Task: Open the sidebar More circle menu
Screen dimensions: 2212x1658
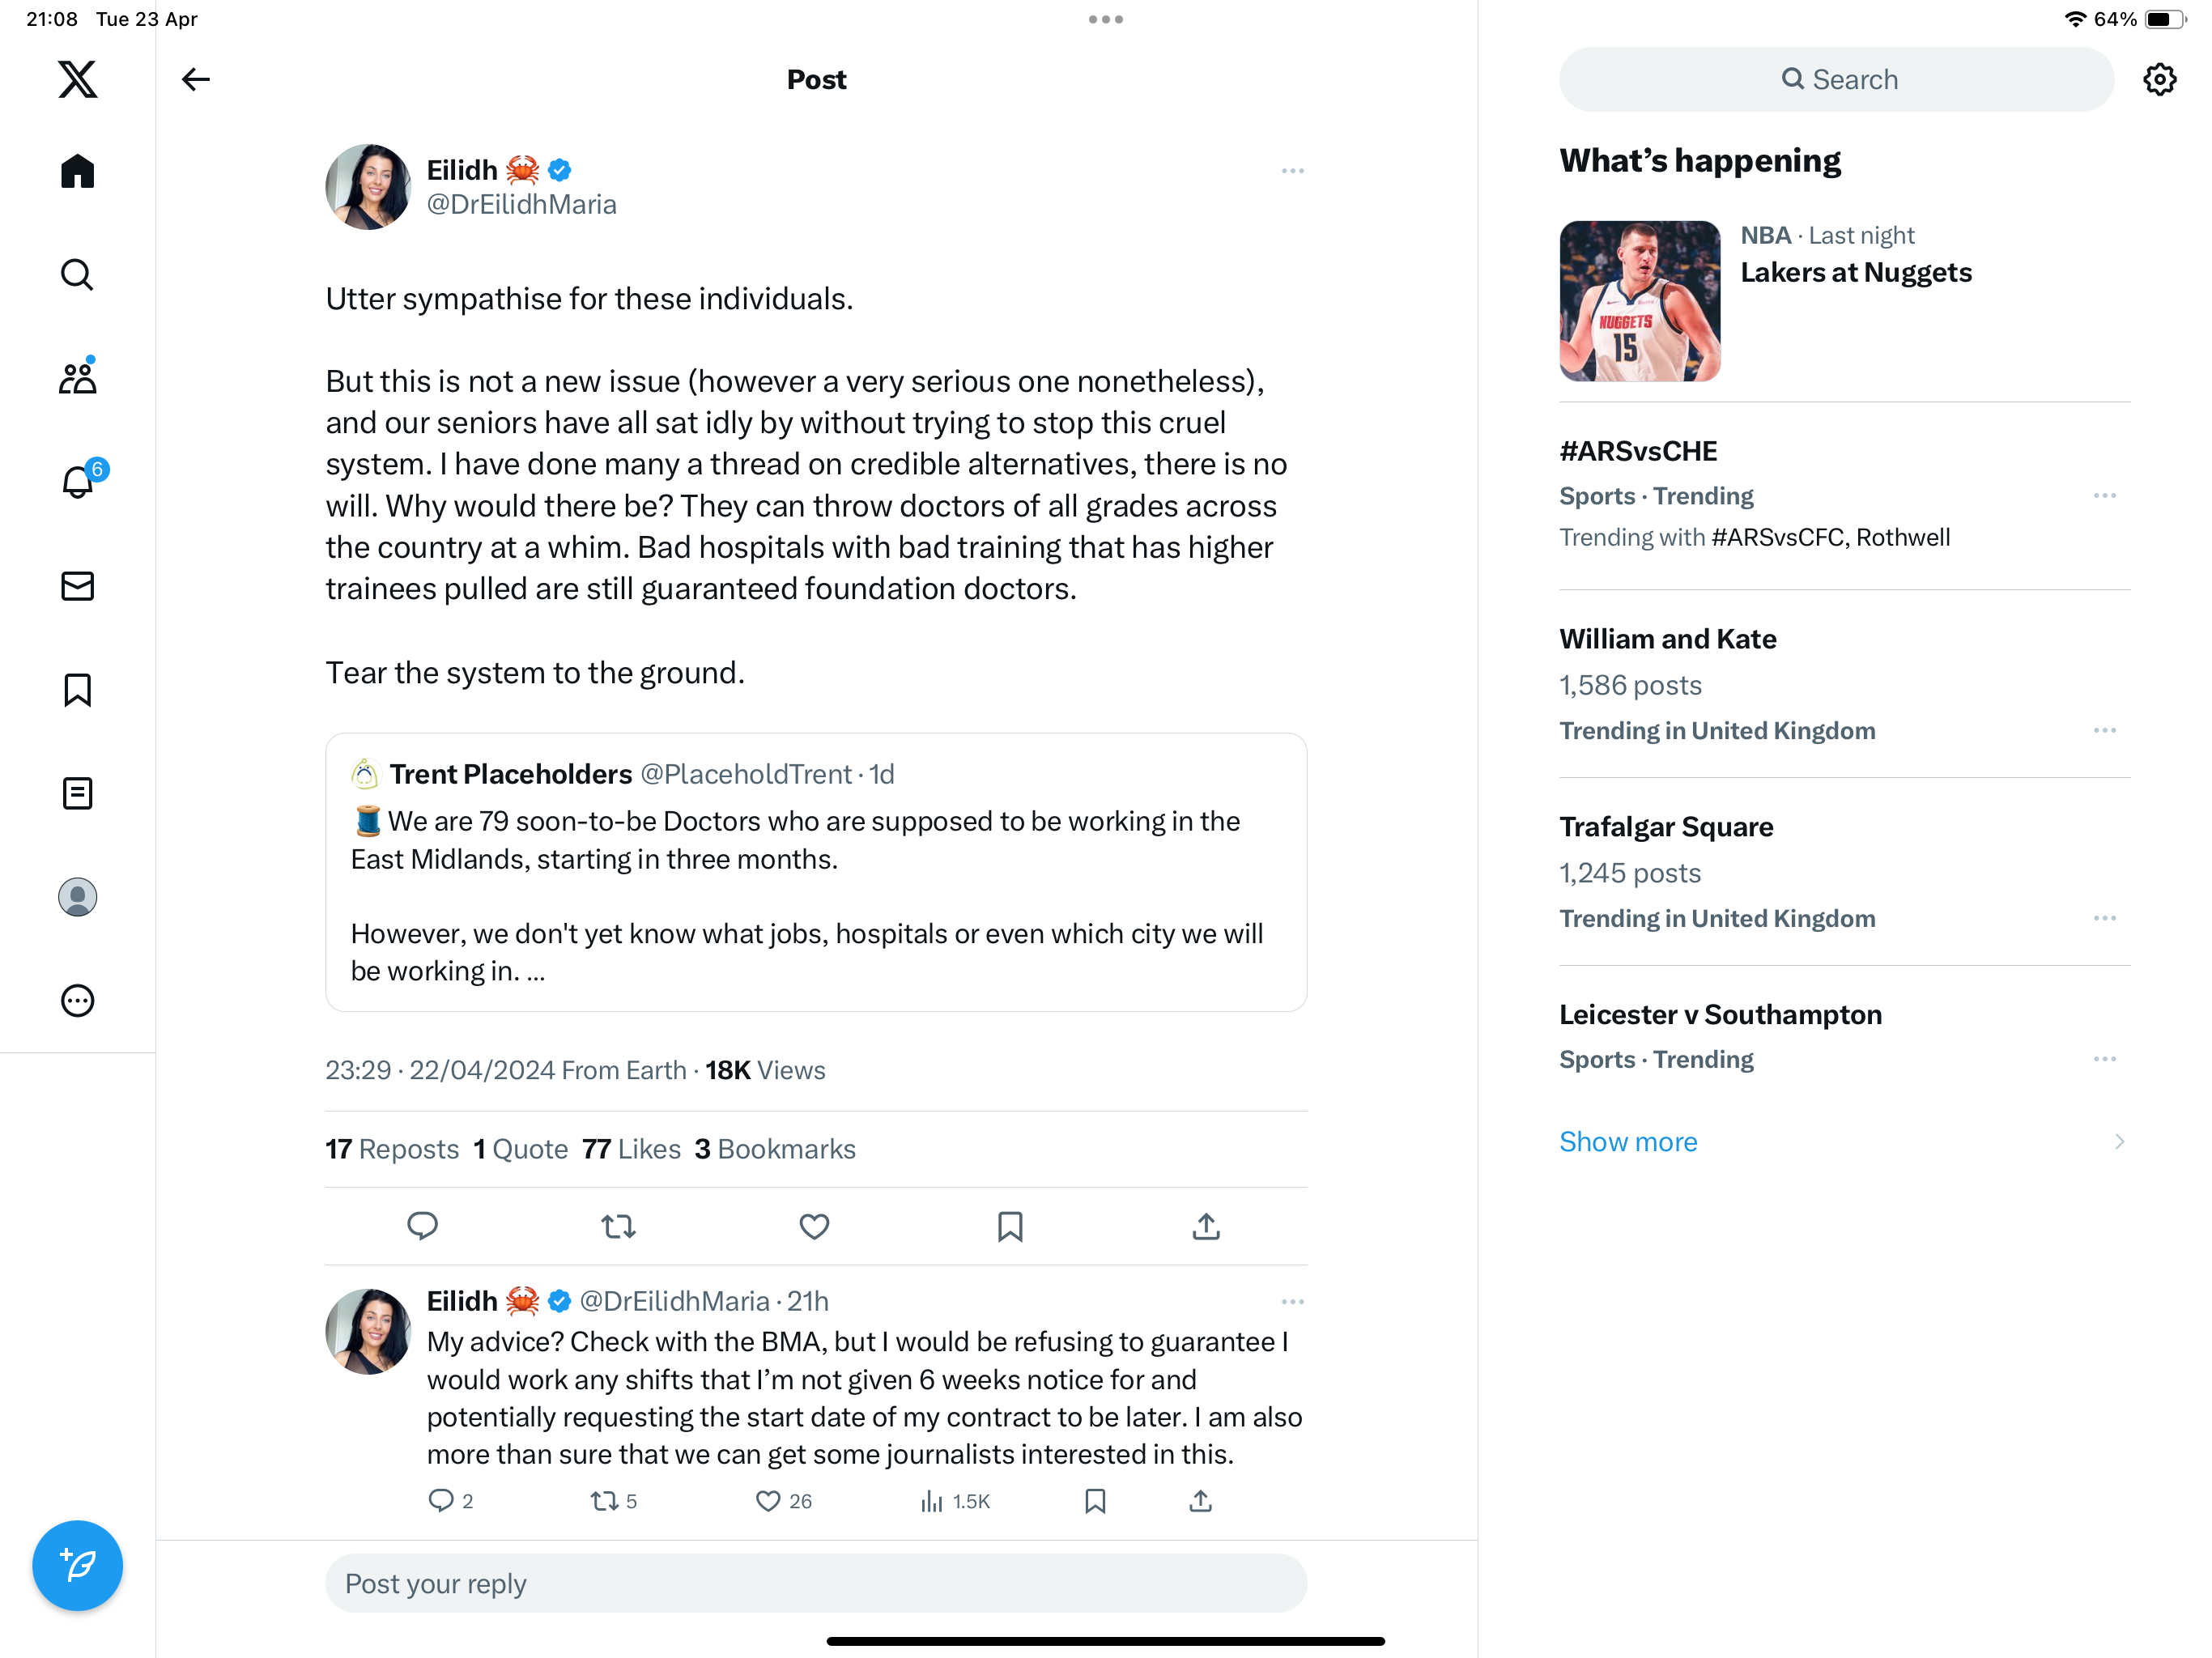Action: pos(77,1001)
